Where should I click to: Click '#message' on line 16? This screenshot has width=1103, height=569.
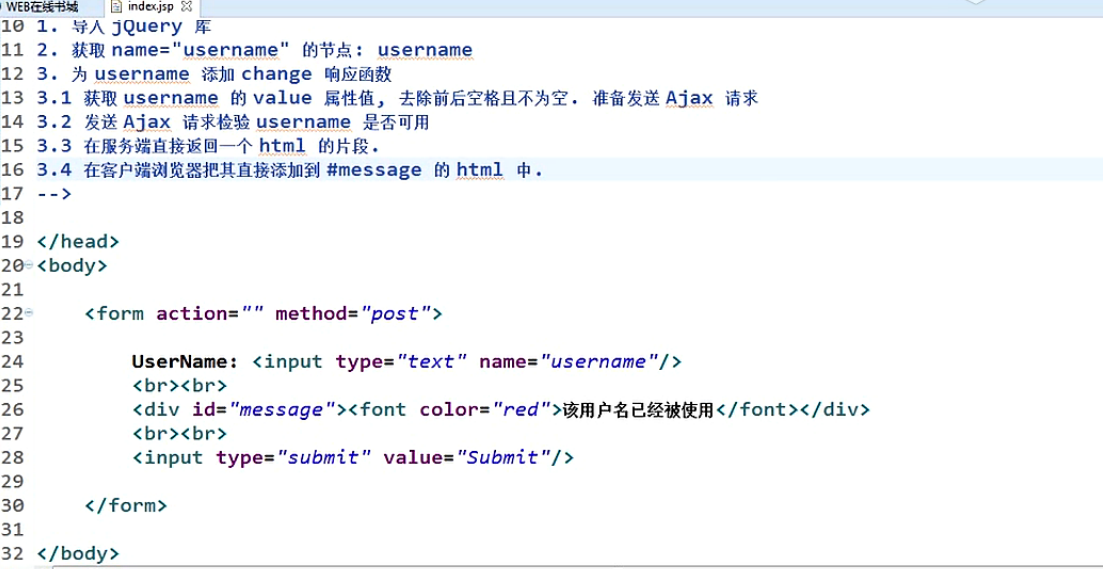[374, 170]
